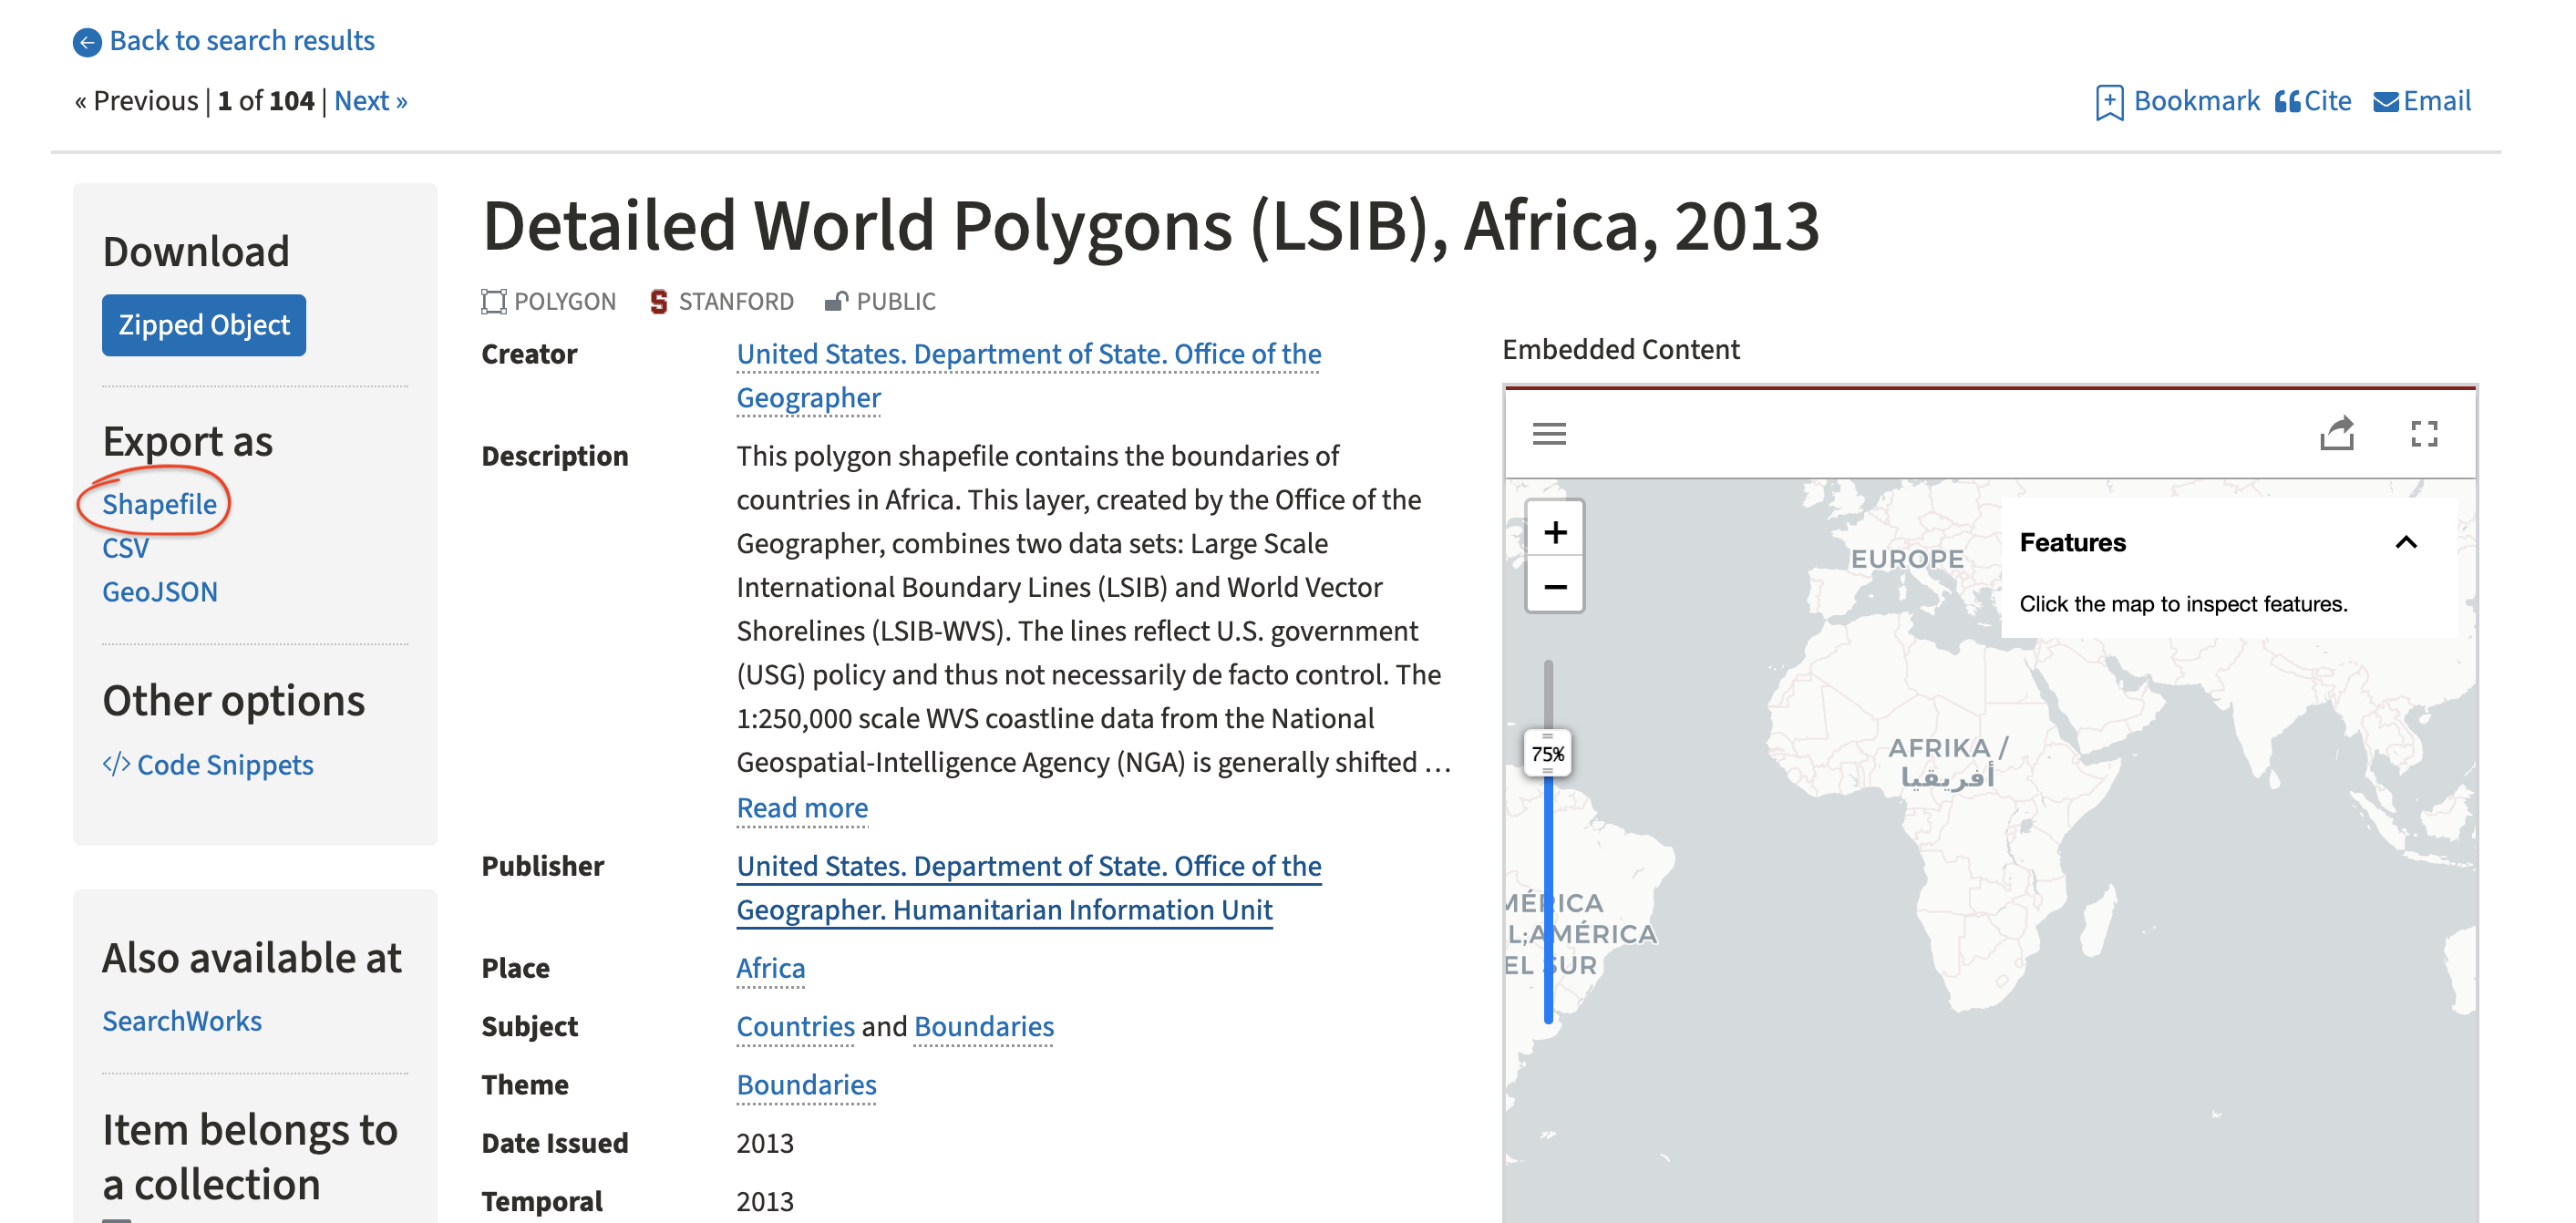Click the Africa place link
This screenshot has height=1223, width=2576.
[x=770, y=968]
